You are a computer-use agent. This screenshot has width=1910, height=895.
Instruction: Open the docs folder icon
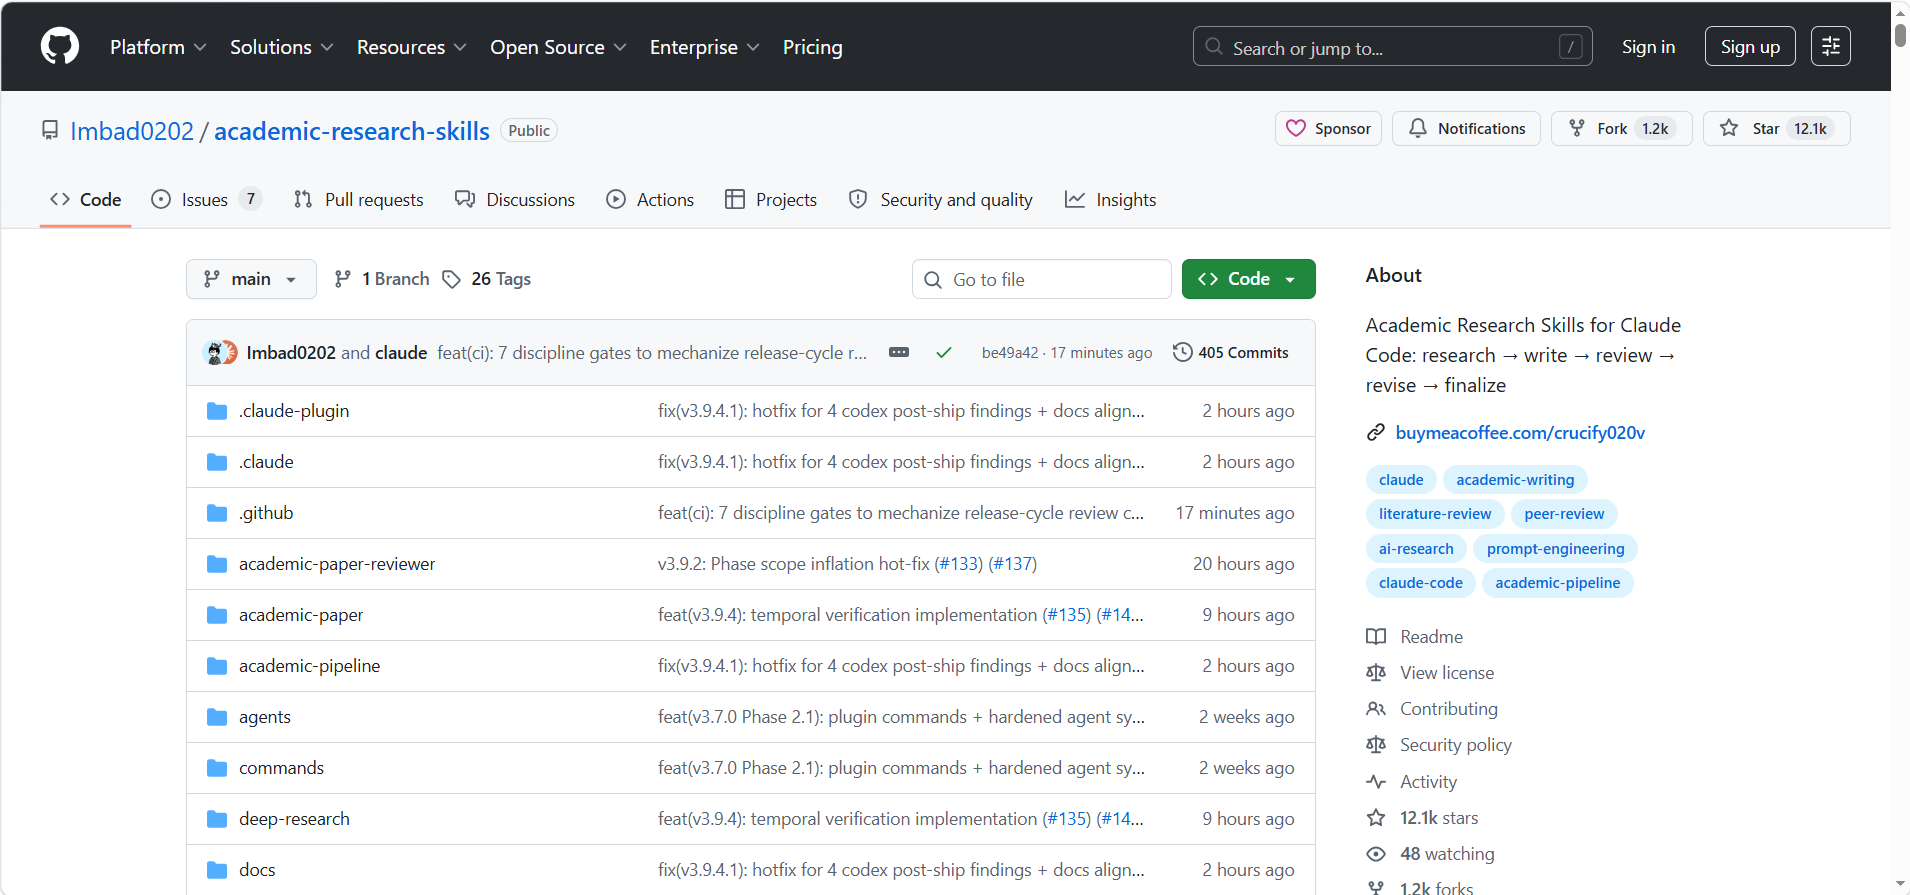217,870
